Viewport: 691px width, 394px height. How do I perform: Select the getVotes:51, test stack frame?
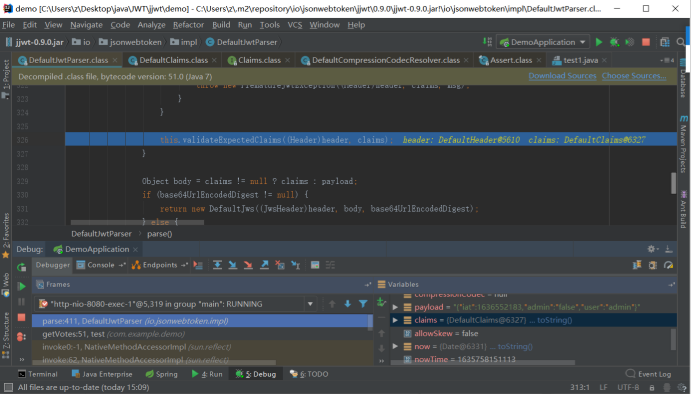[202, 334]
